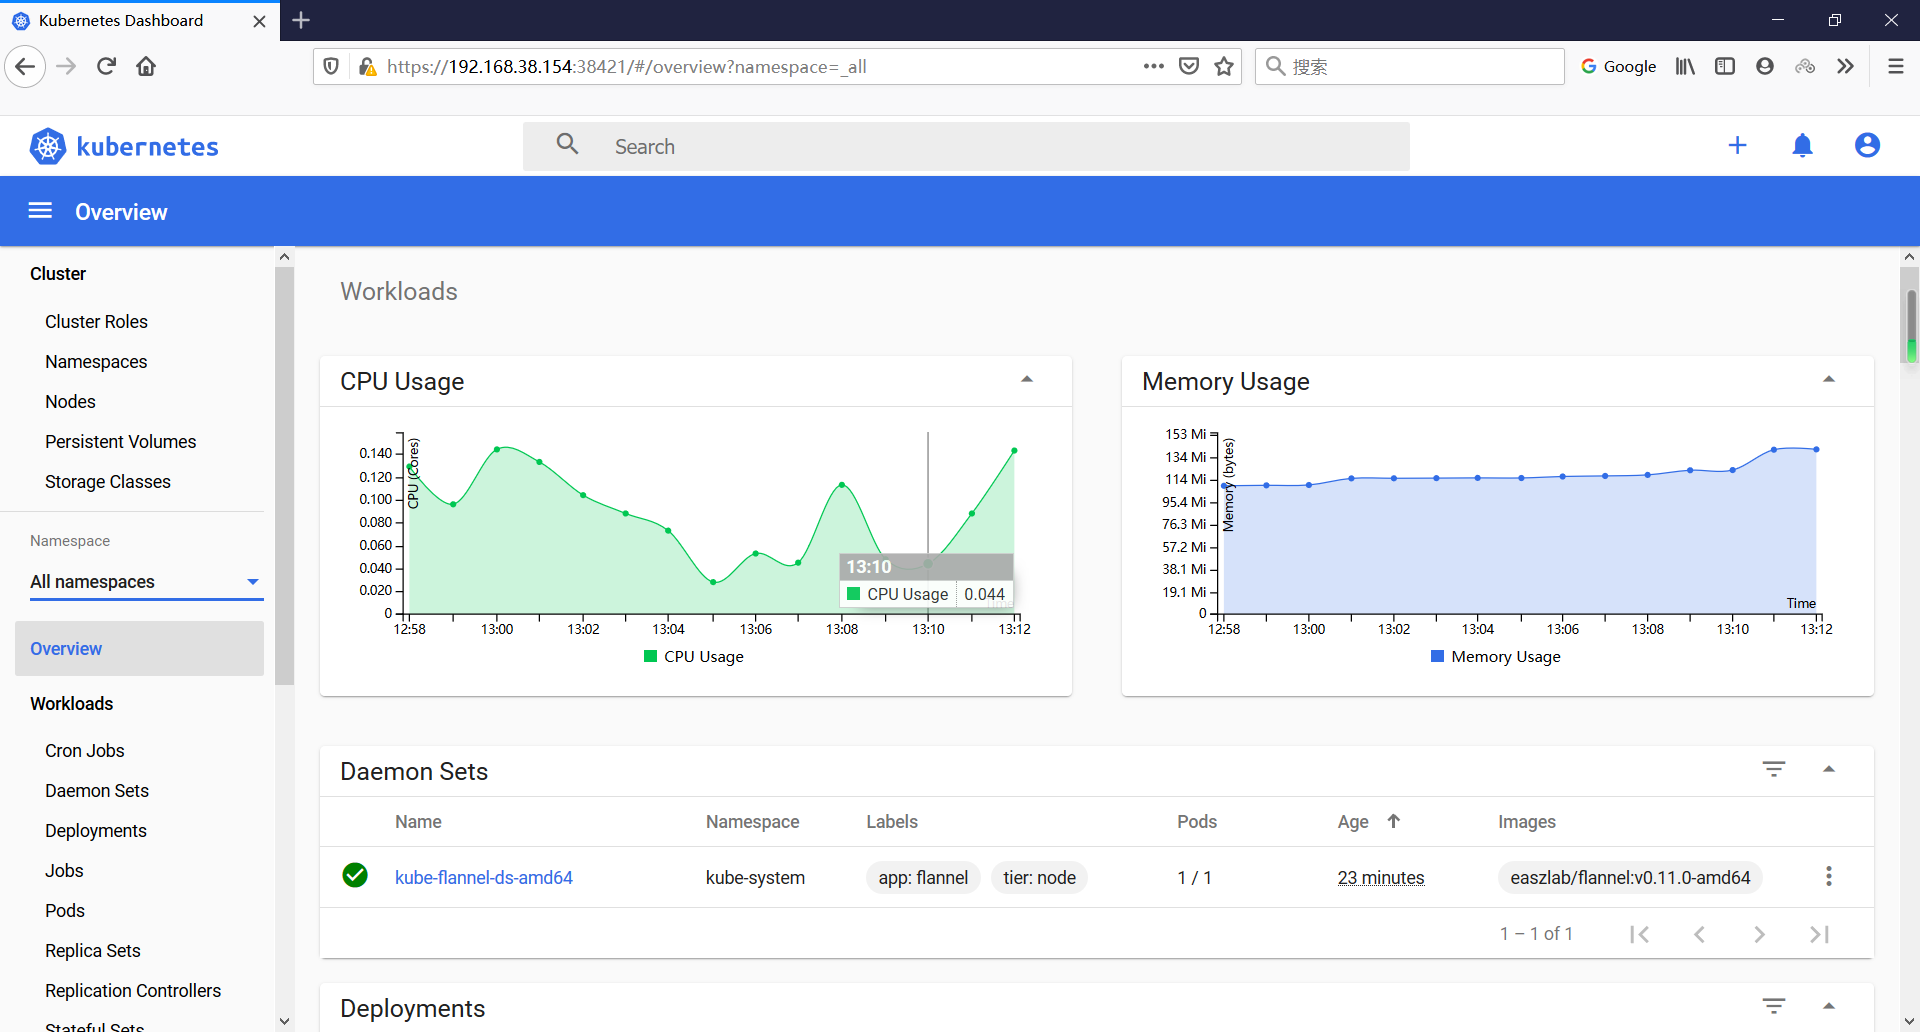The image size is (1920, 1032).
Task: Click the Workloads sidebar heading
Action: click(72, 704)
